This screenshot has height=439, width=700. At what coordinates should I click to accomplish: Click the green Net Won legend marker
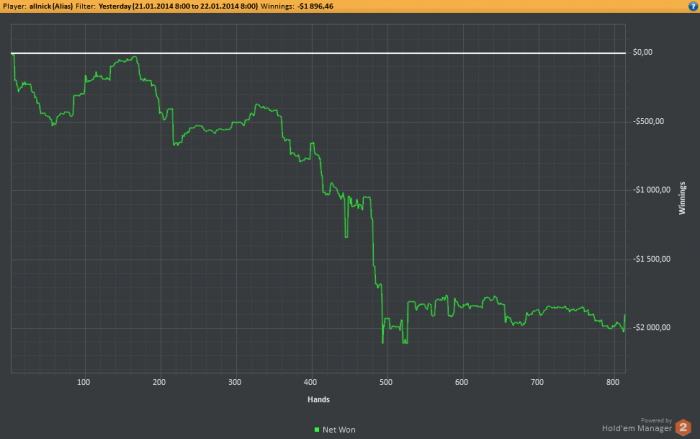317,430
